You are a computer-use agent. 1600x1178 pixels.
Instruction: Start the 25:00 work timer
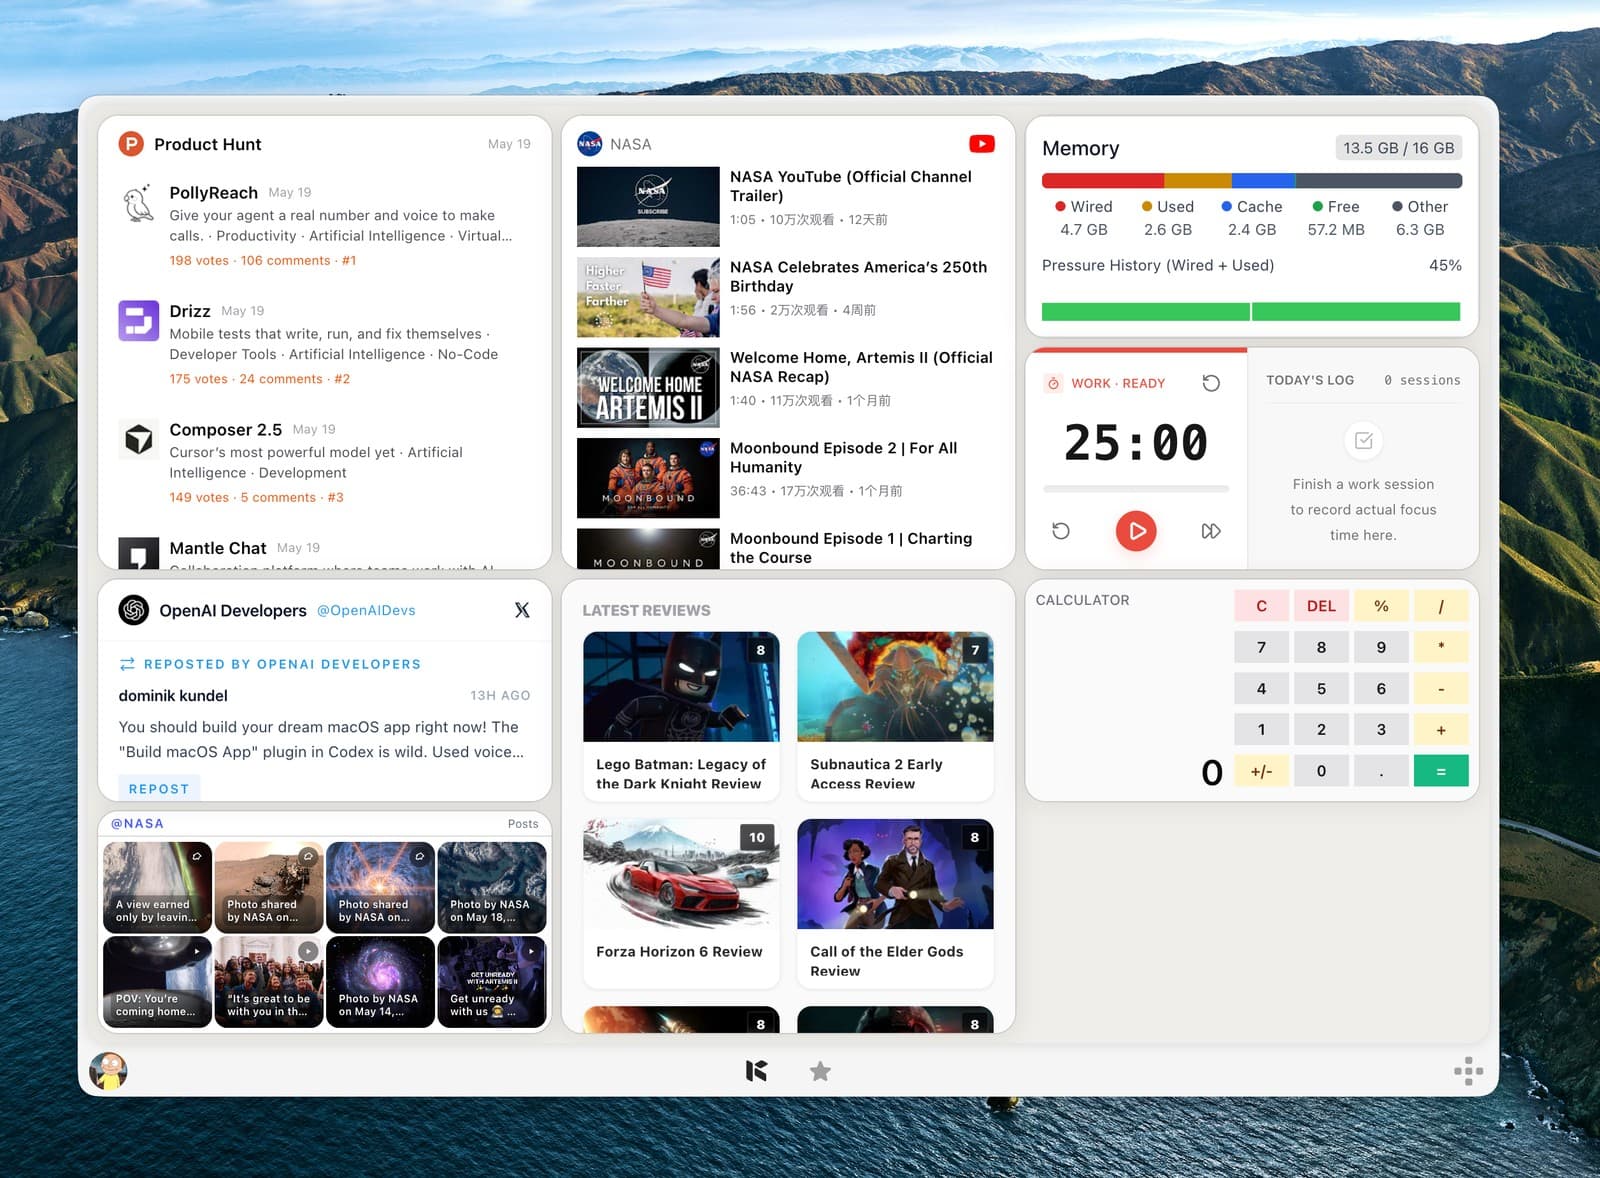[1136, 531]
